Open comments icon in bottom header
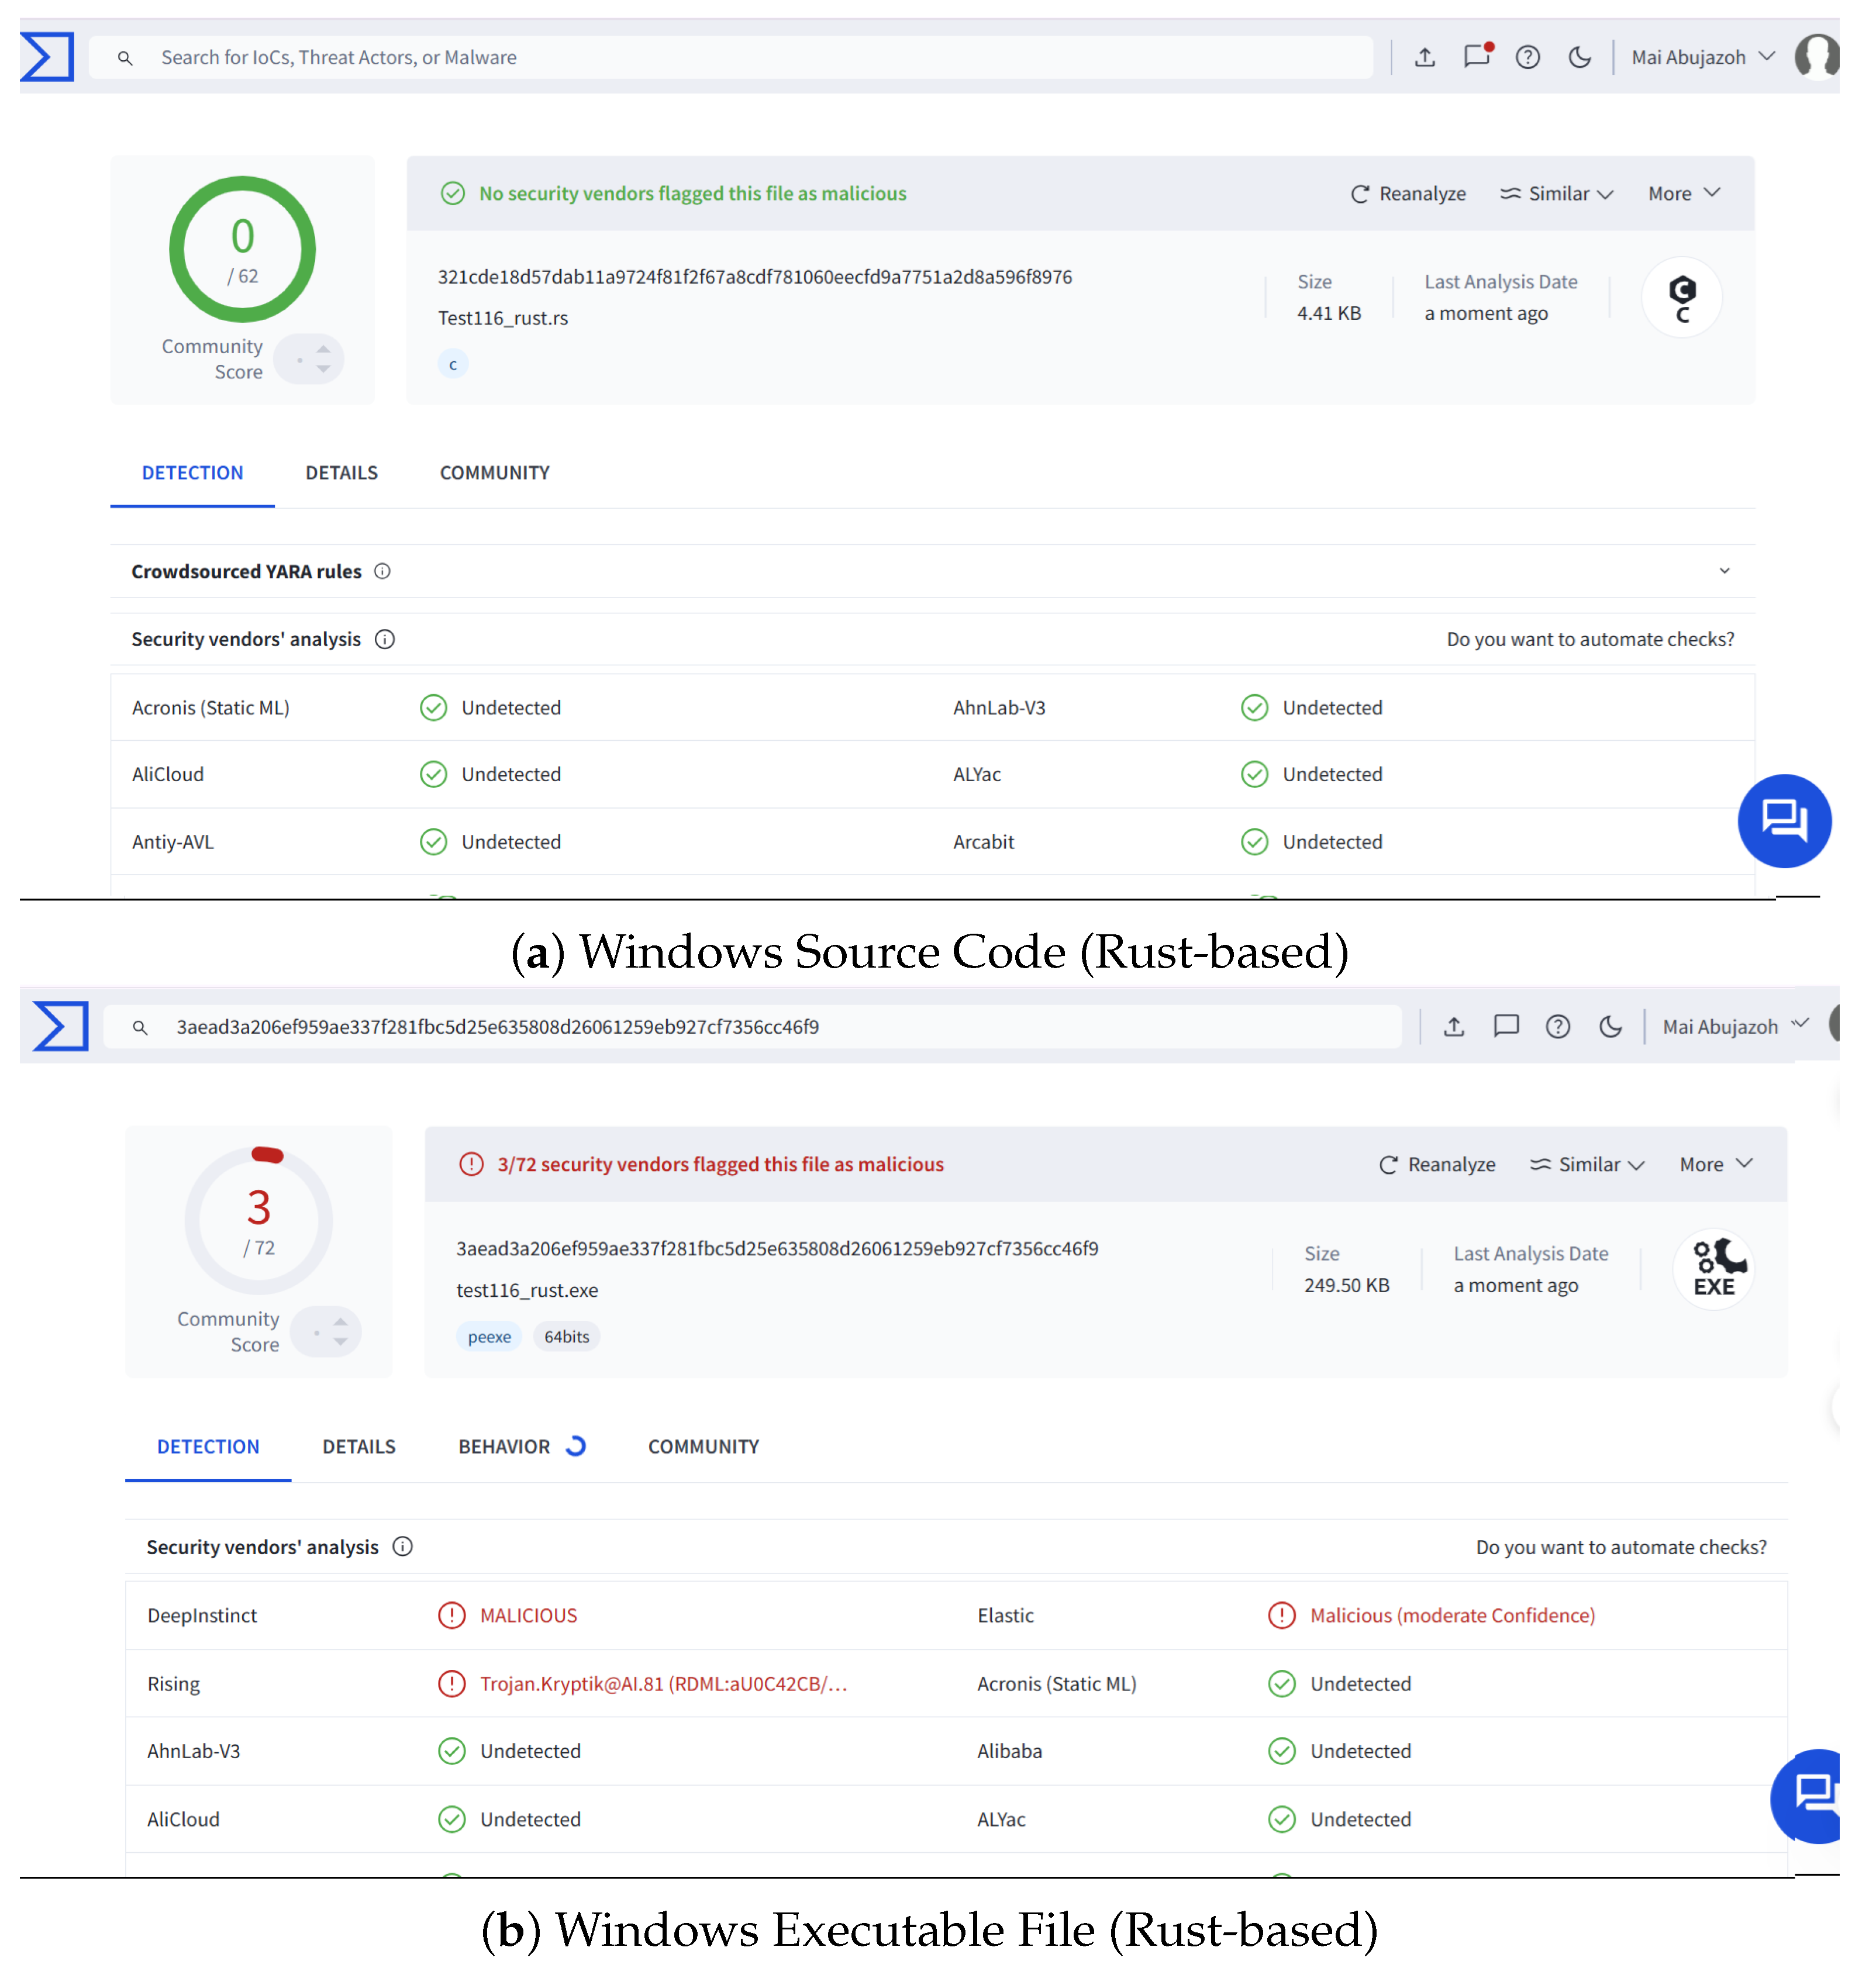Screen dimensions: 1876x1968 [1506, 1026]
